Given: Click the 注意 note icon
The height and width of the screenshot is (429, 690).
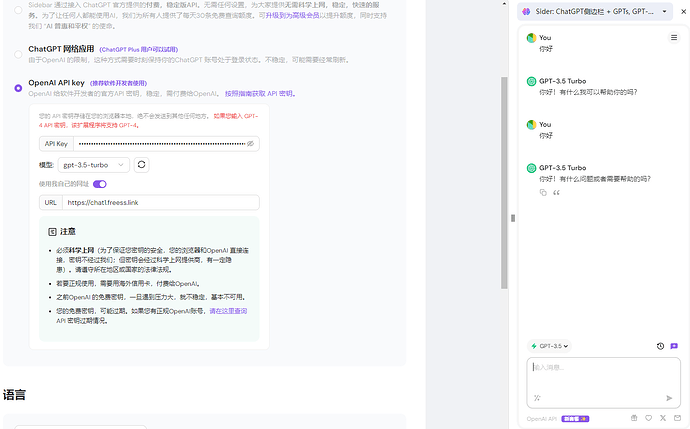Looking at the screenshot, I should [x=52, y=232].
